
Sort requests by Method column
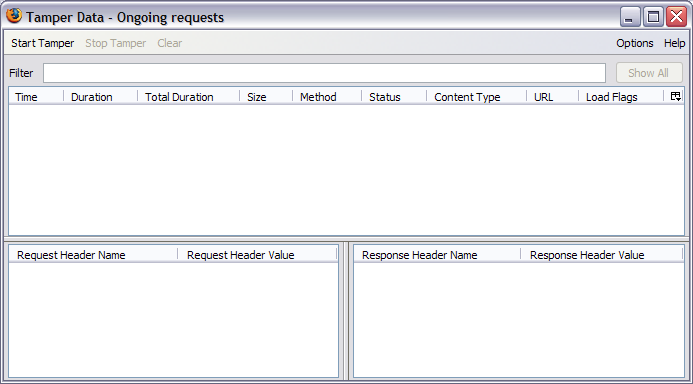(x=327, y=97)
